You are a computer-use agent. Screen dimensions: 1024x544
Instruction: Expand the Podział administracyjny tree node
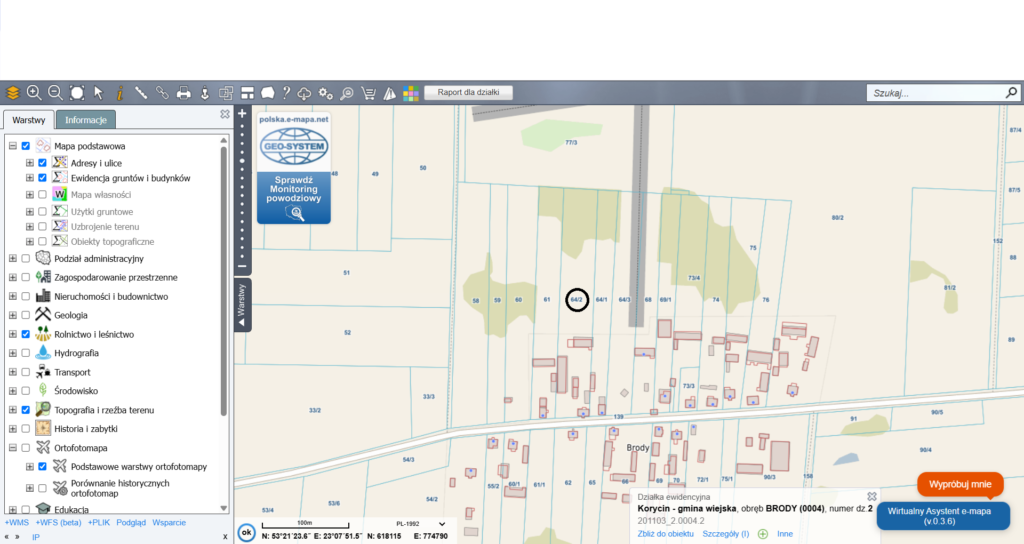point(13,259)
